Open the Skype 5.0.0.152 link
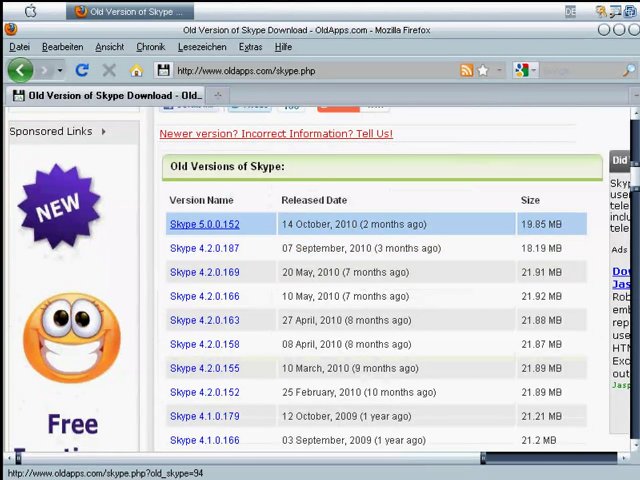This screenshot has width=640, height=480. [204, 224]
